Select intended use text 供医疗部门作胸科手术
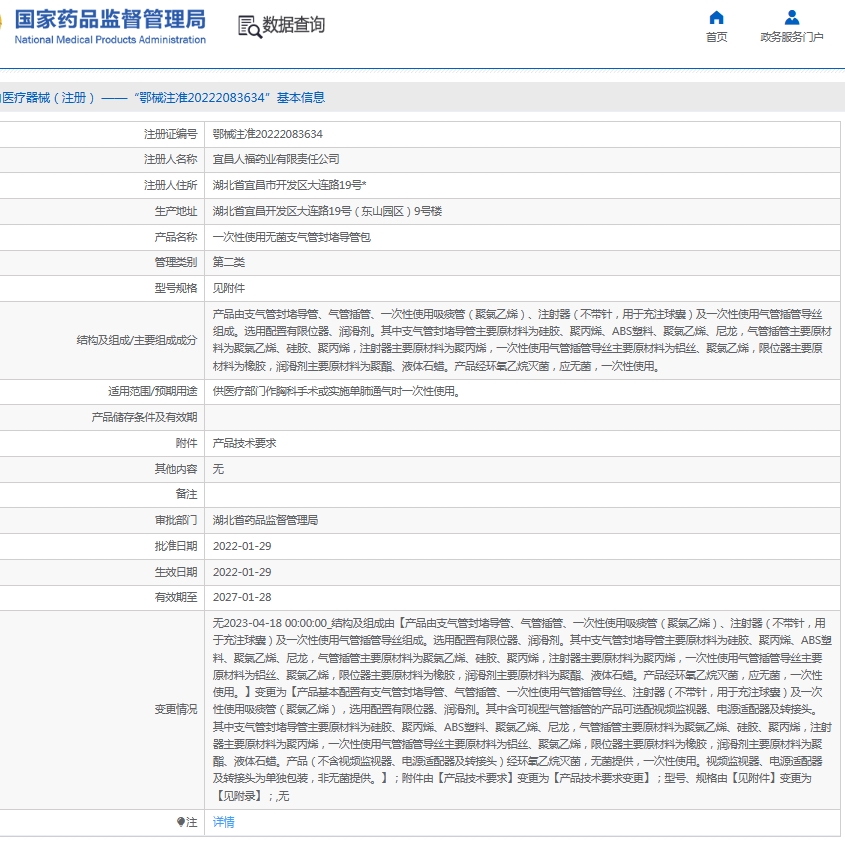The image size is (845, 841). click(x=337, y=391)
